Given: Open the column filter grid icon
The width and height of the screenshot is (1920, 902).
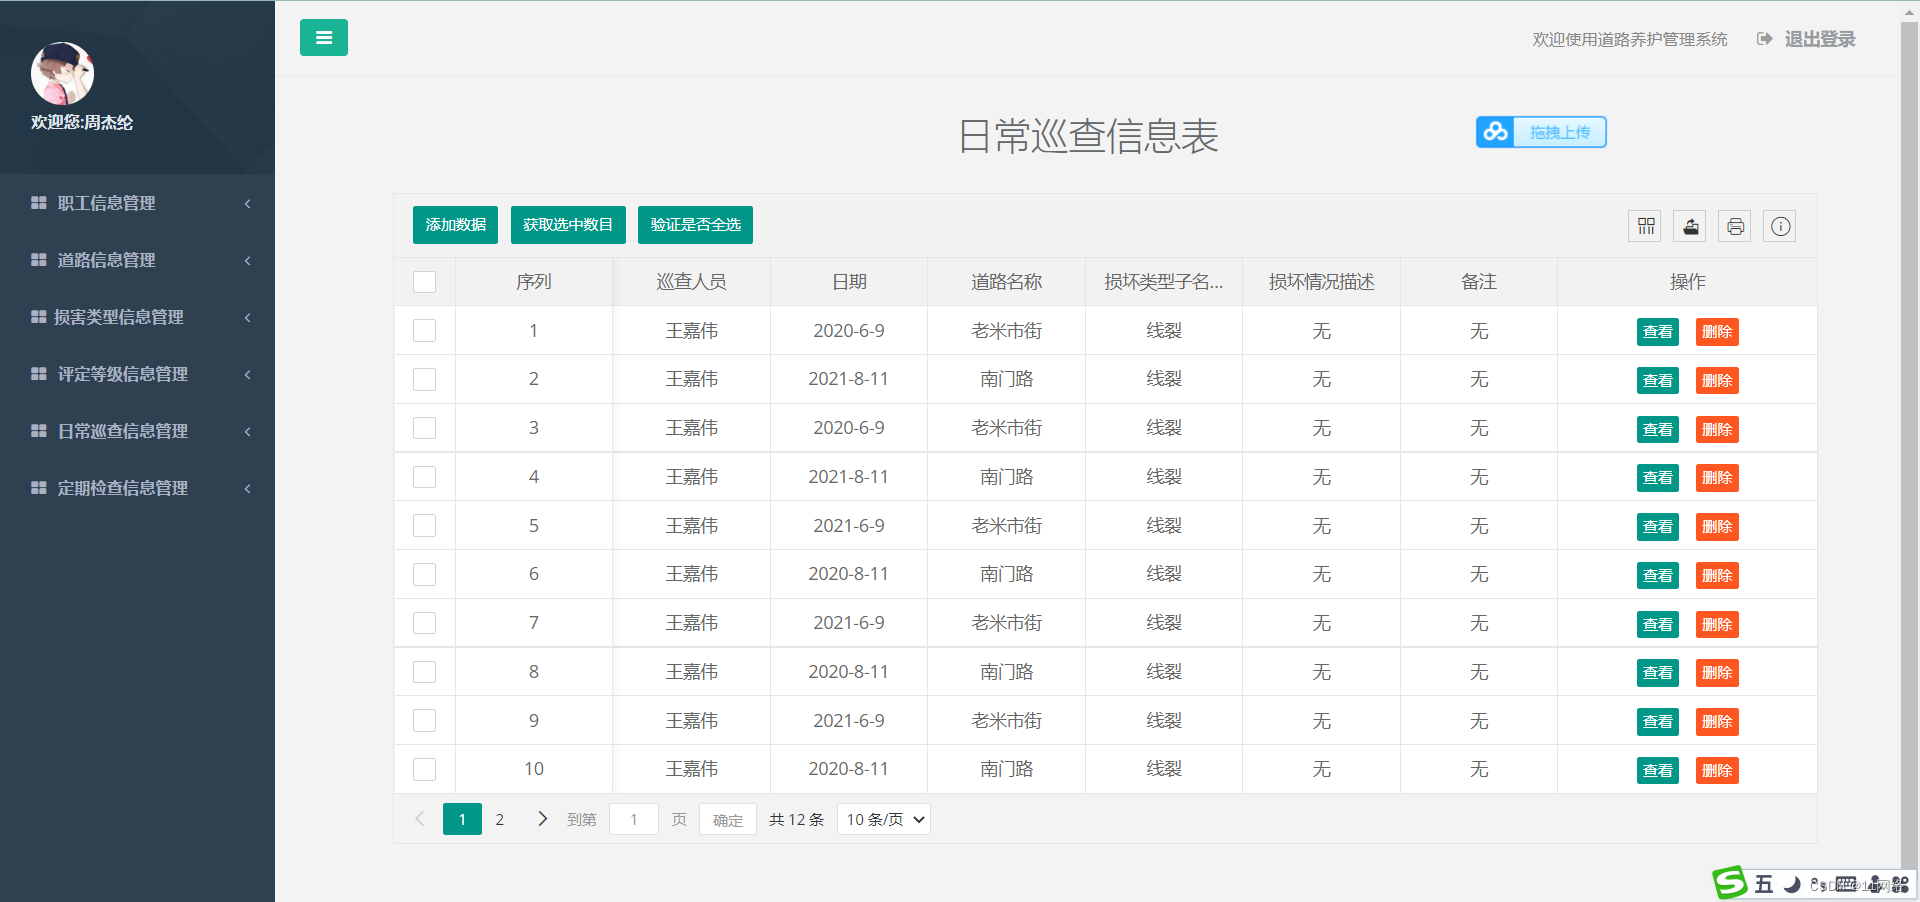Looking at the screenshot, I should (x=1646, y=226).
